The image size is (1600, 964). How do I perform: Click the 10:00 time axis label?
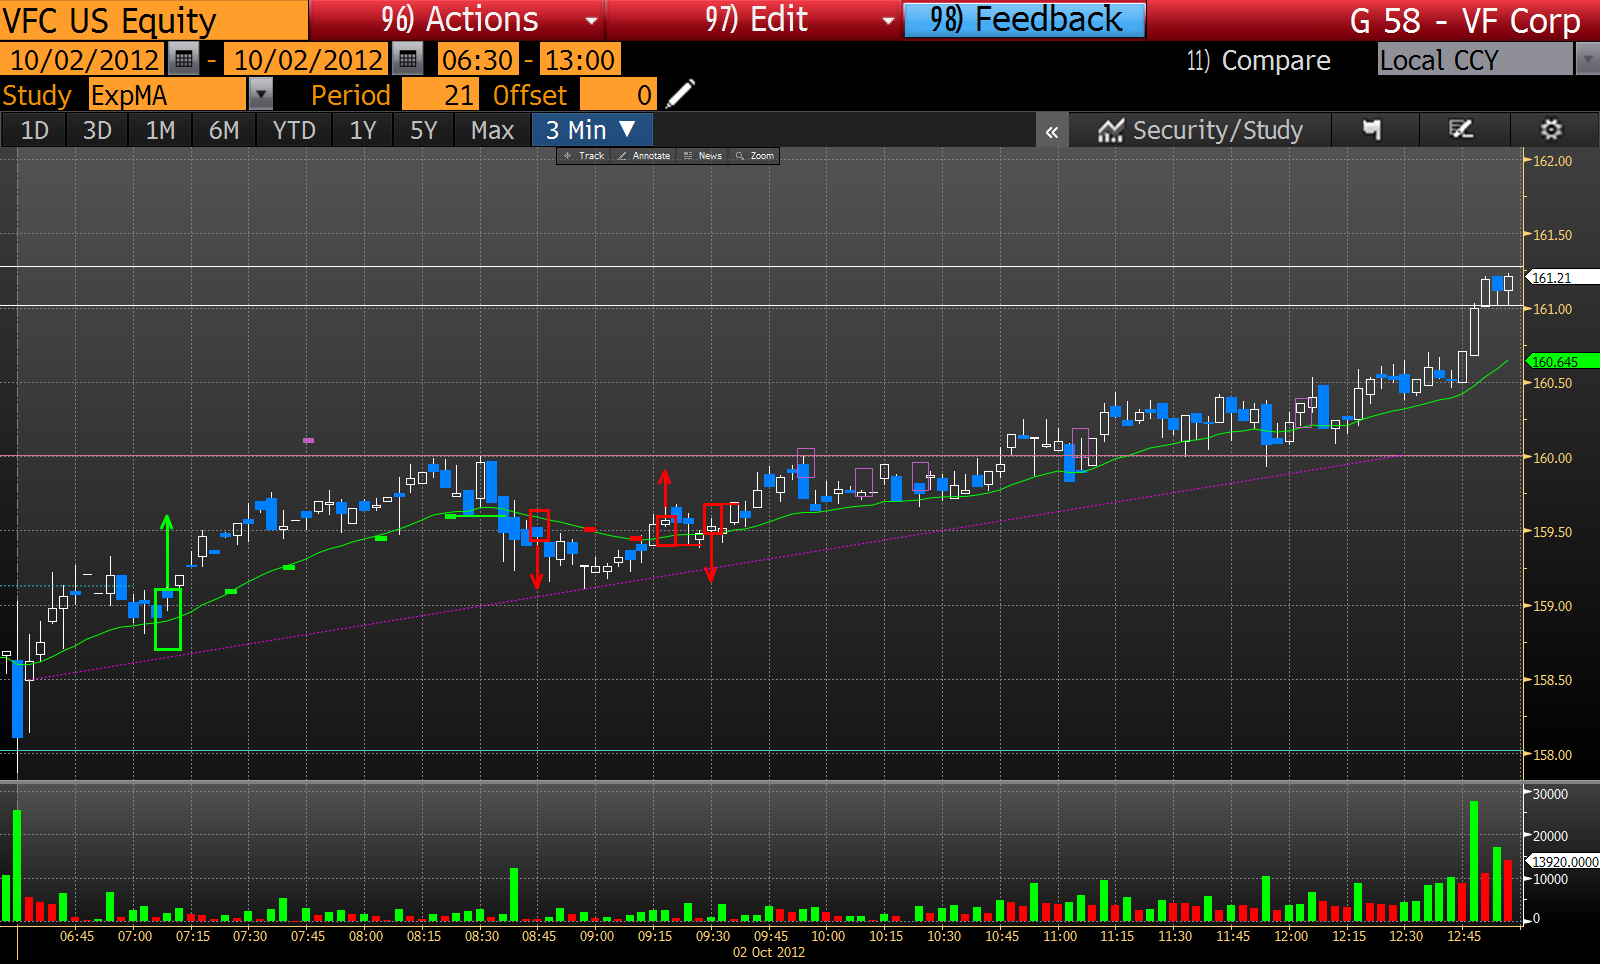click(828, 936)
